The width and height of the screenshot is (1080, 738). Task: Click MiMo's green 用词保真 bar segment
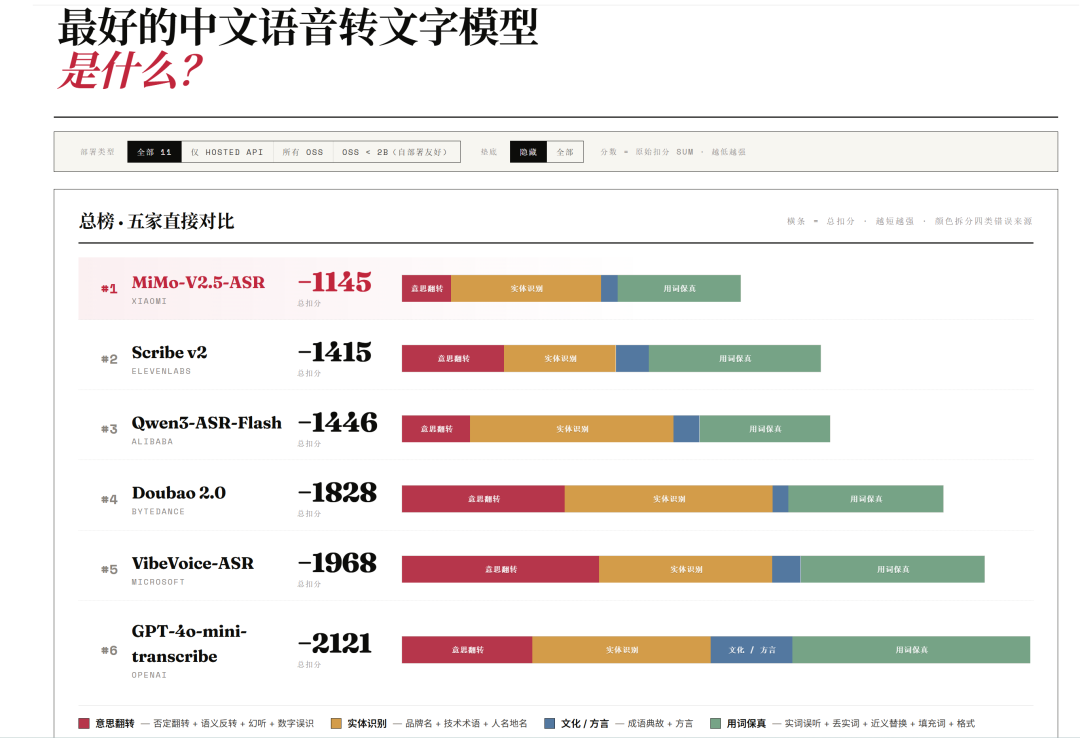[x=679, y=288]
